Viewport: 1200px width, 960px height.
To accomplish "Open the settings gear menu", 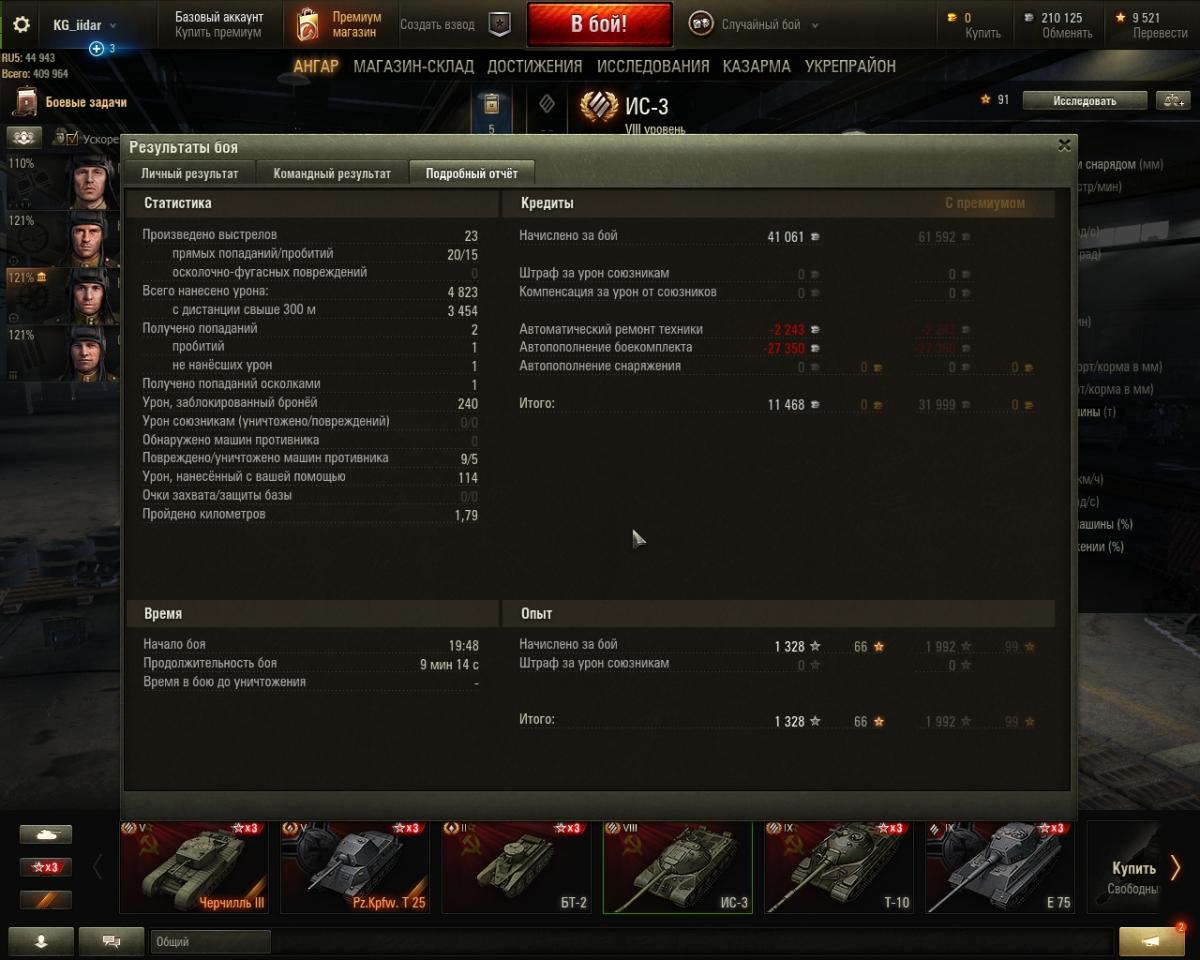I will point(21,25).
